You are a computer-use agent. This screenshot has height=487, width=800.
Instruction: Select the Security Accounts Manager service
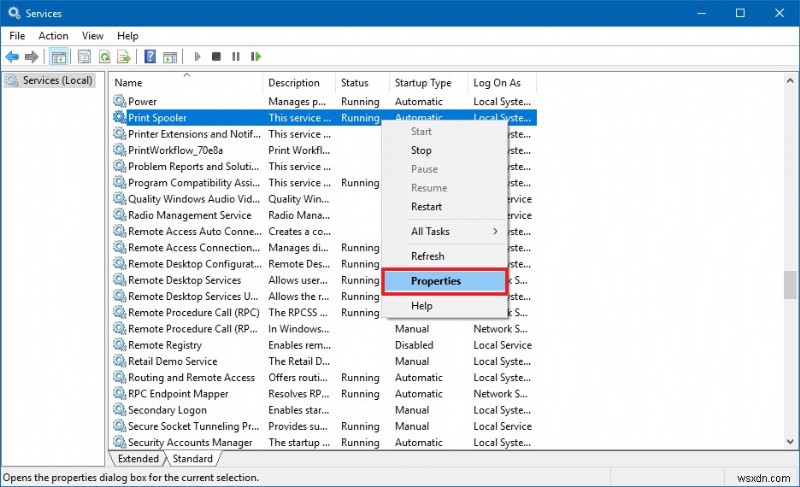point(190,442)
